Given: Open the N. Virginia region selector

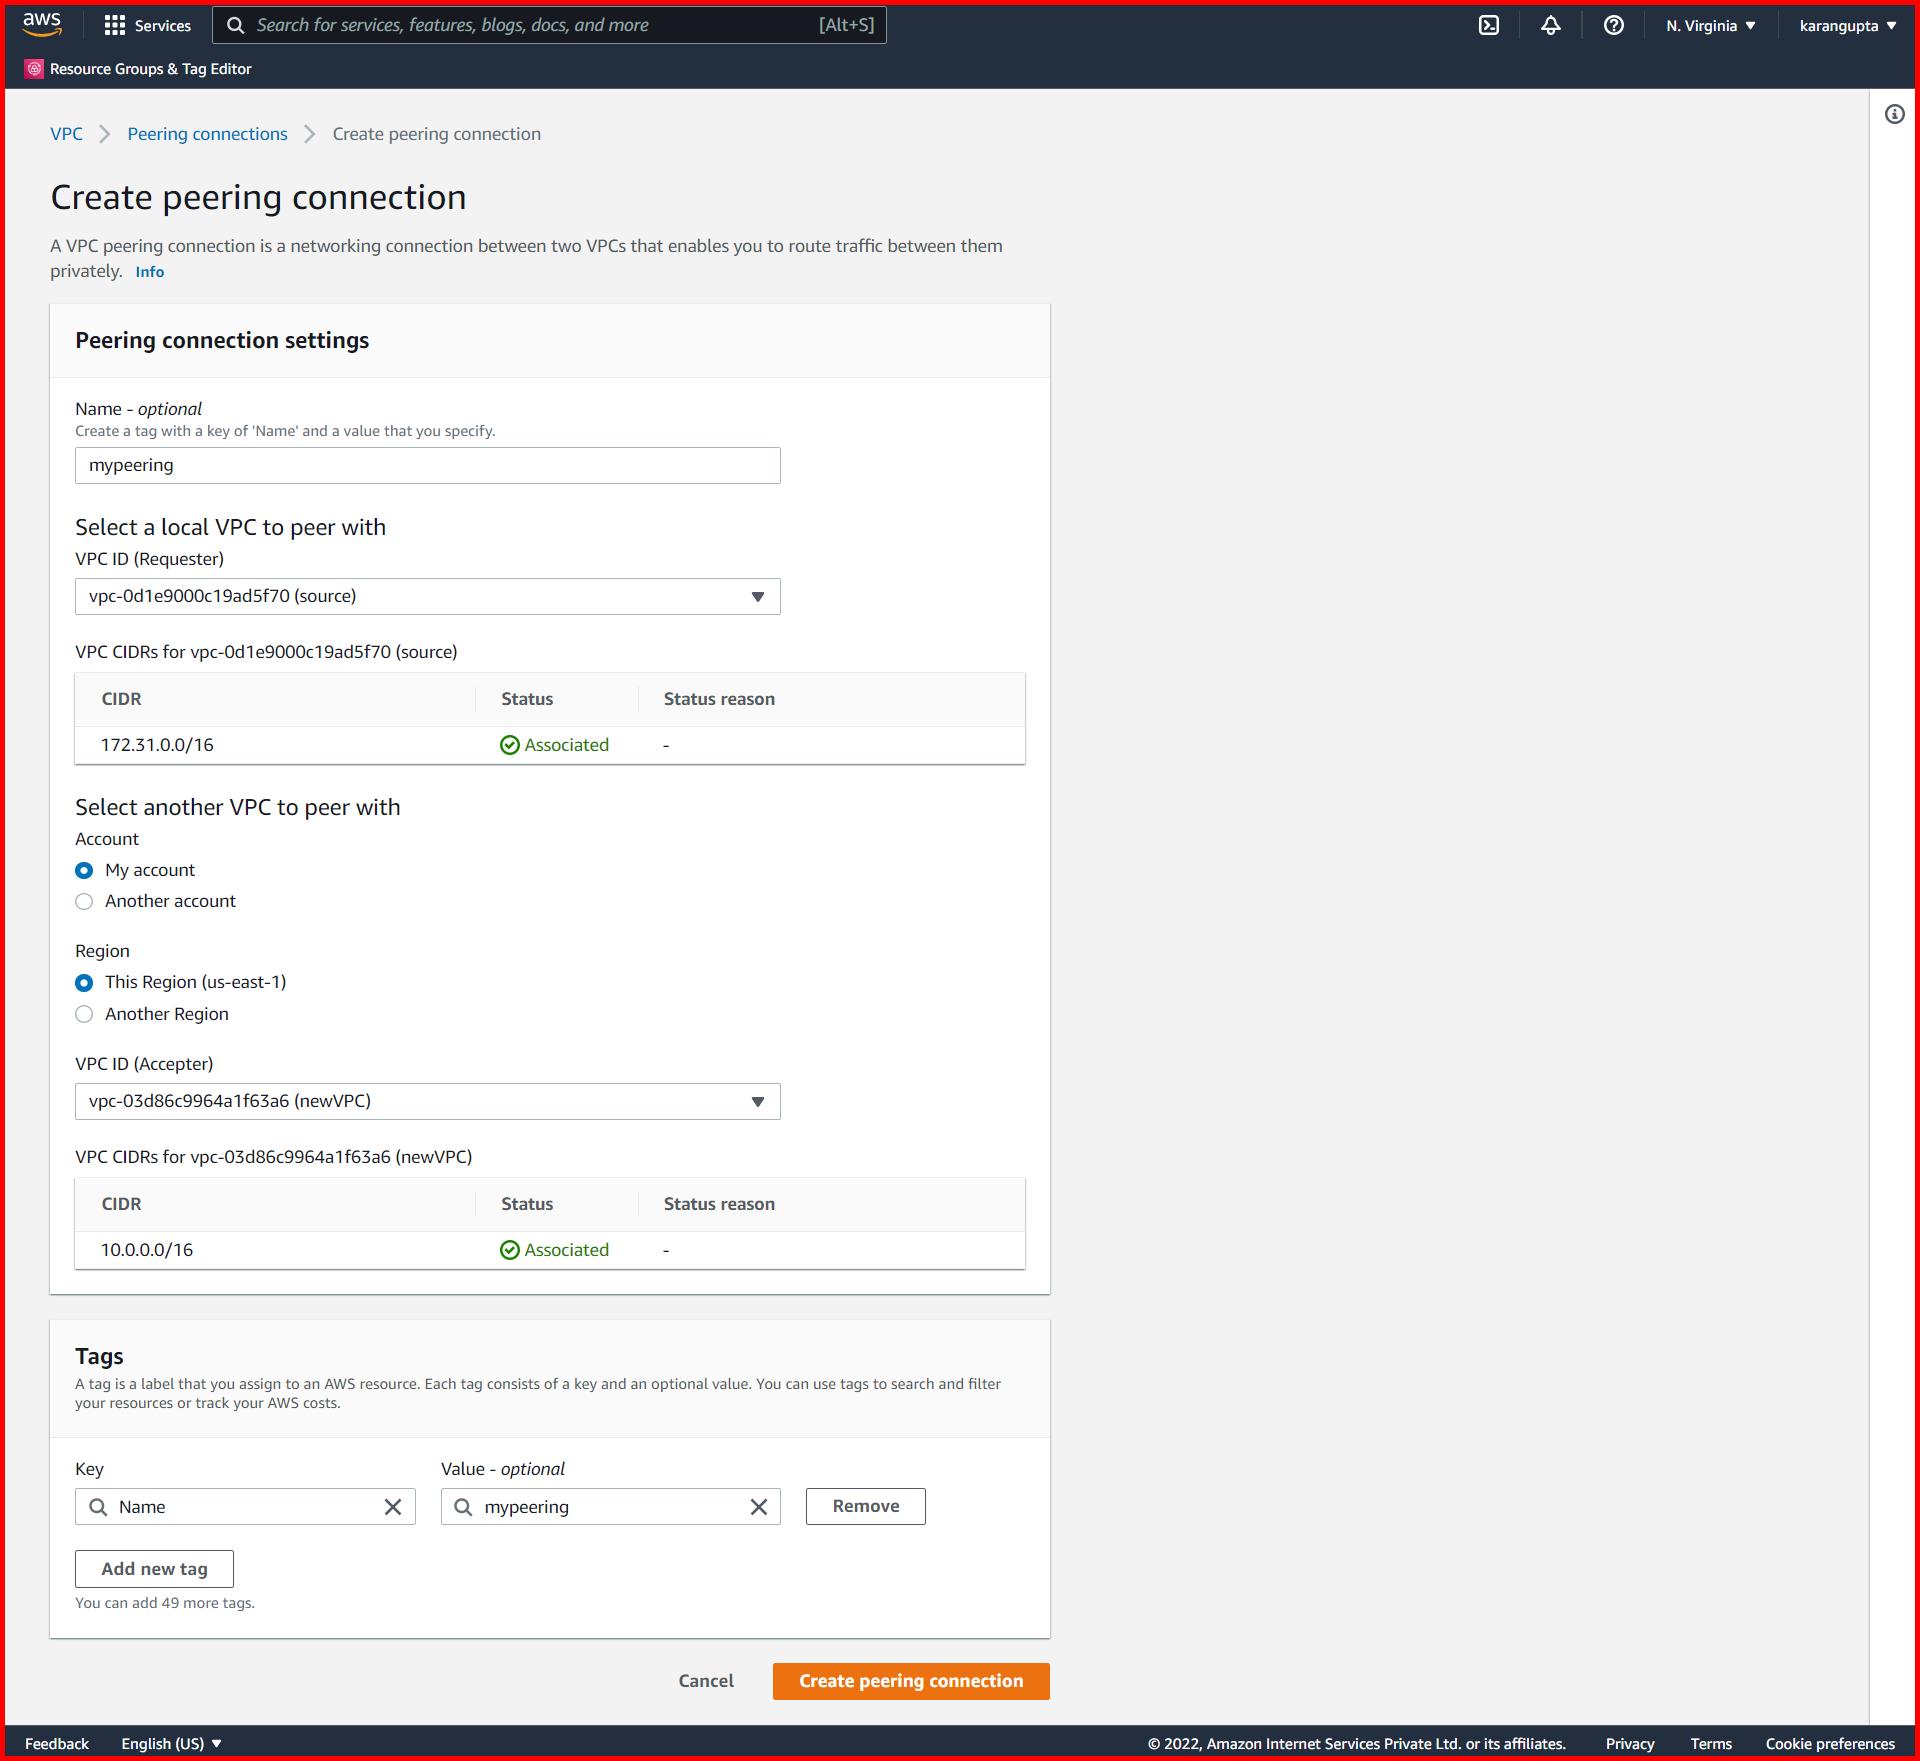Looking at the screenshot, I should click(x=1709, y=25).
